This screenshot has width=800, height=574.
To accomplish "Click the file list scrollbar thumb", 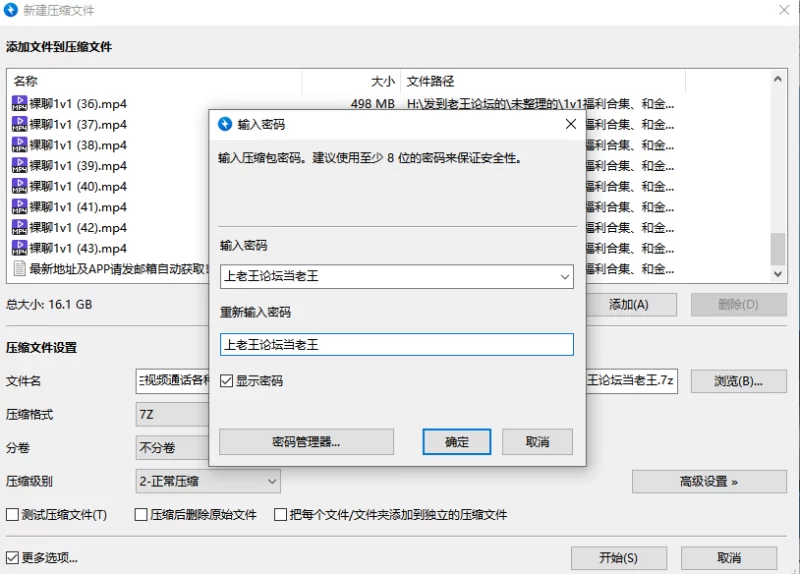I will tap(778, 249).
